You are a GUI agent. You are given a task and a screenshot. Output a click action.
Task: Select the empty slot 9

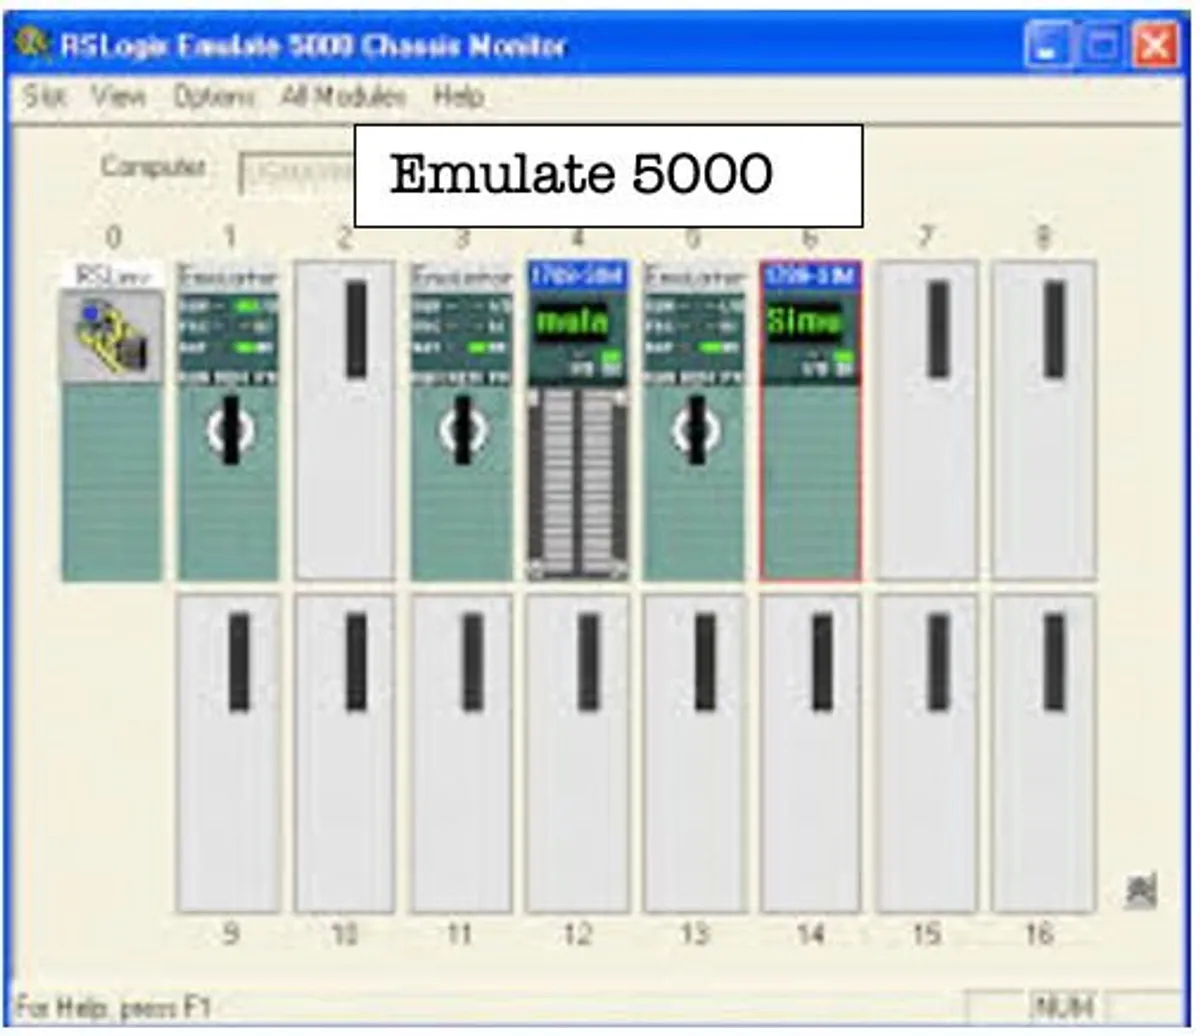point(229,753)
